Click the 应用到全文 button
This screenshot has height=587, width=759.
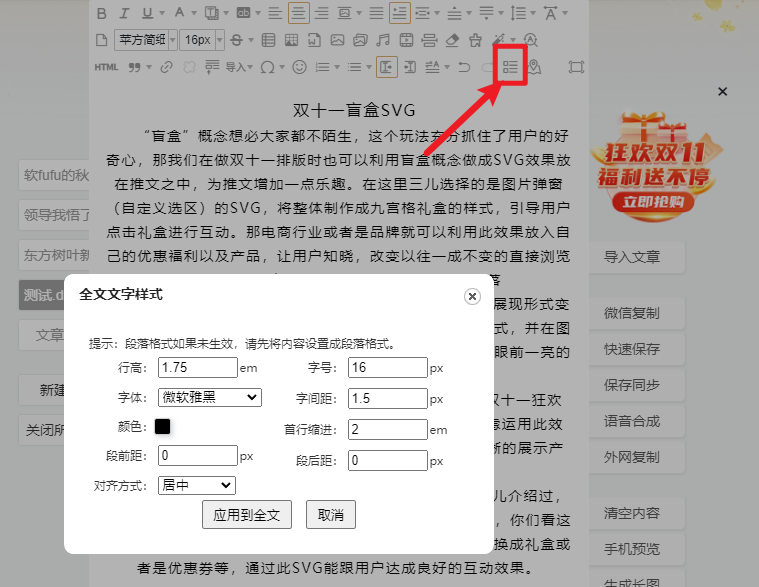pos(247,514)
